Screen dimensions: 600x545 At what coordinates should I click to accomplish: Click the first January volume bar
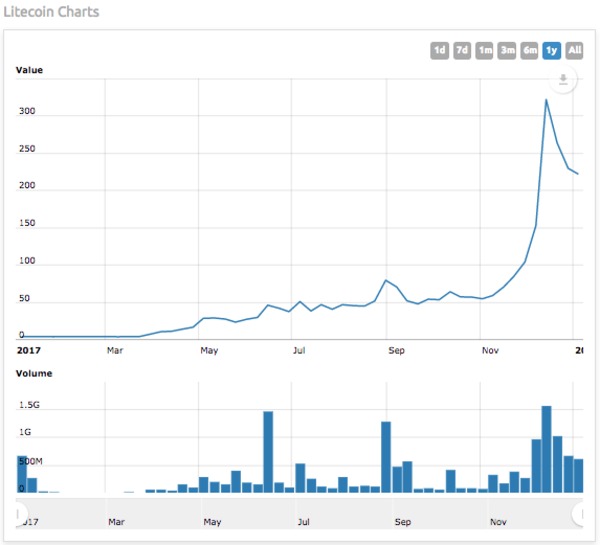tap(21, 474)
